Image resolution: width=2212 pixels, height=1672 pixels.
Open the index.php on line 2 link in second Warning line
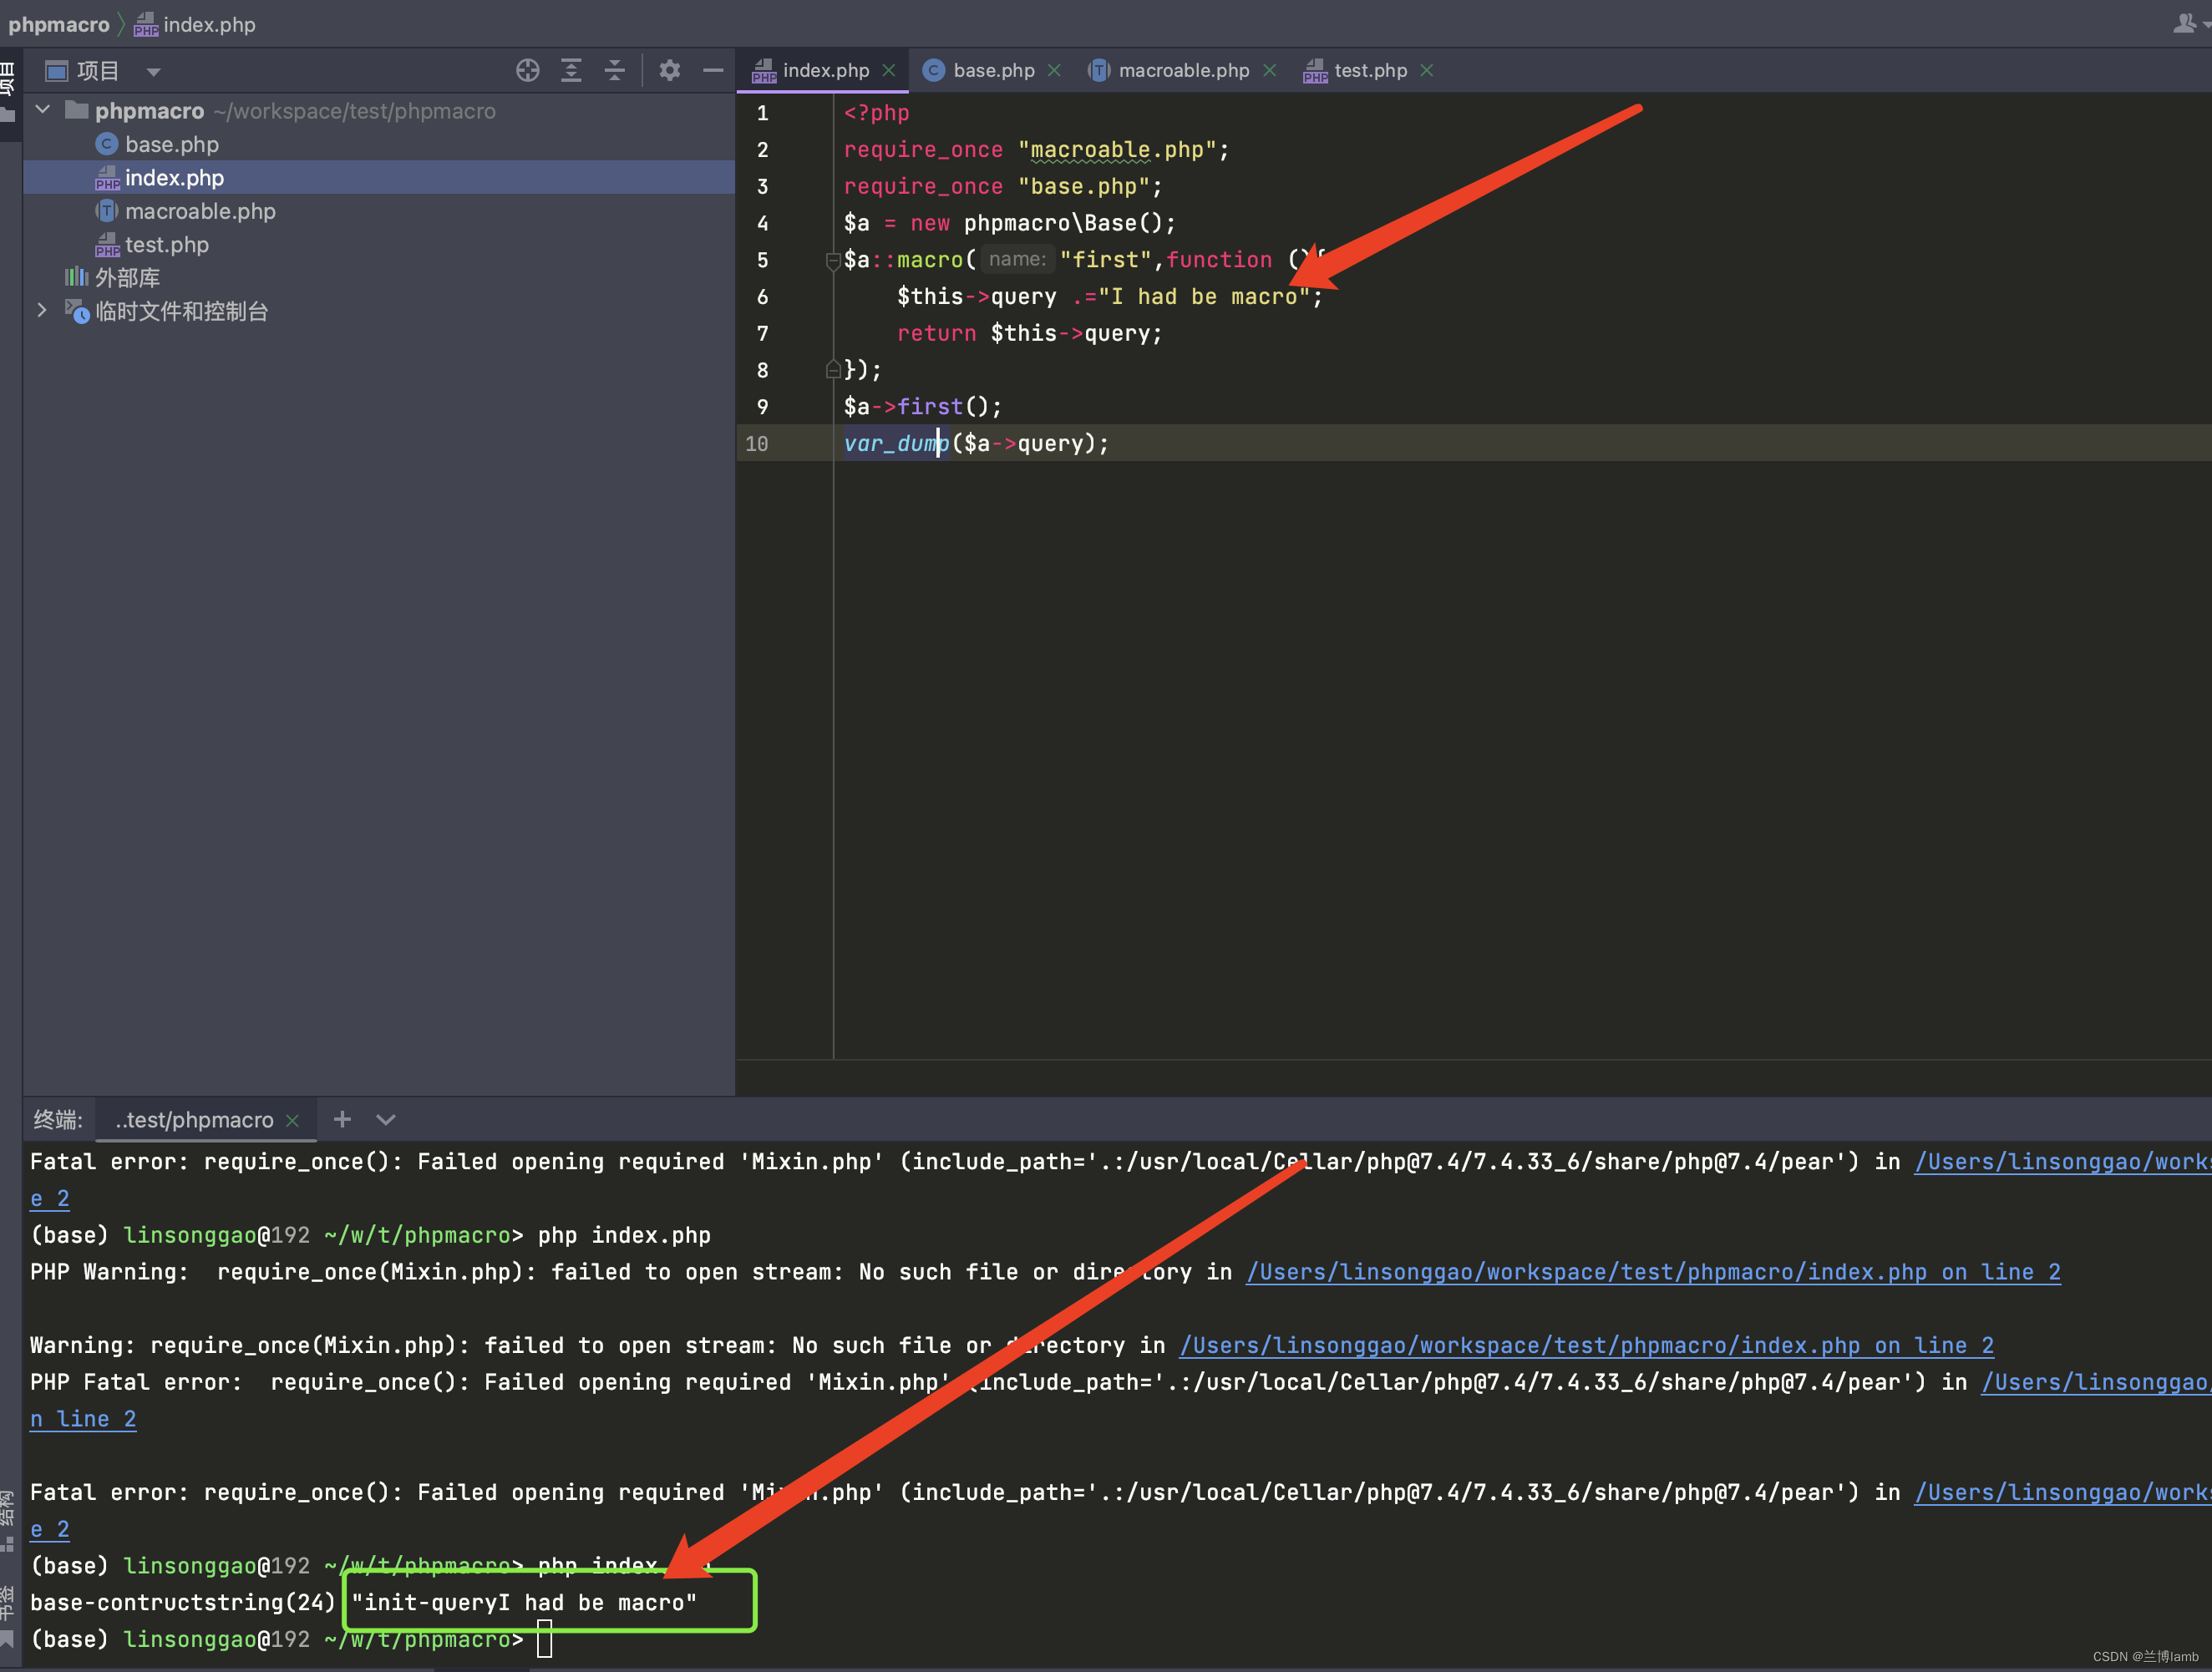coord(1586,1346)
